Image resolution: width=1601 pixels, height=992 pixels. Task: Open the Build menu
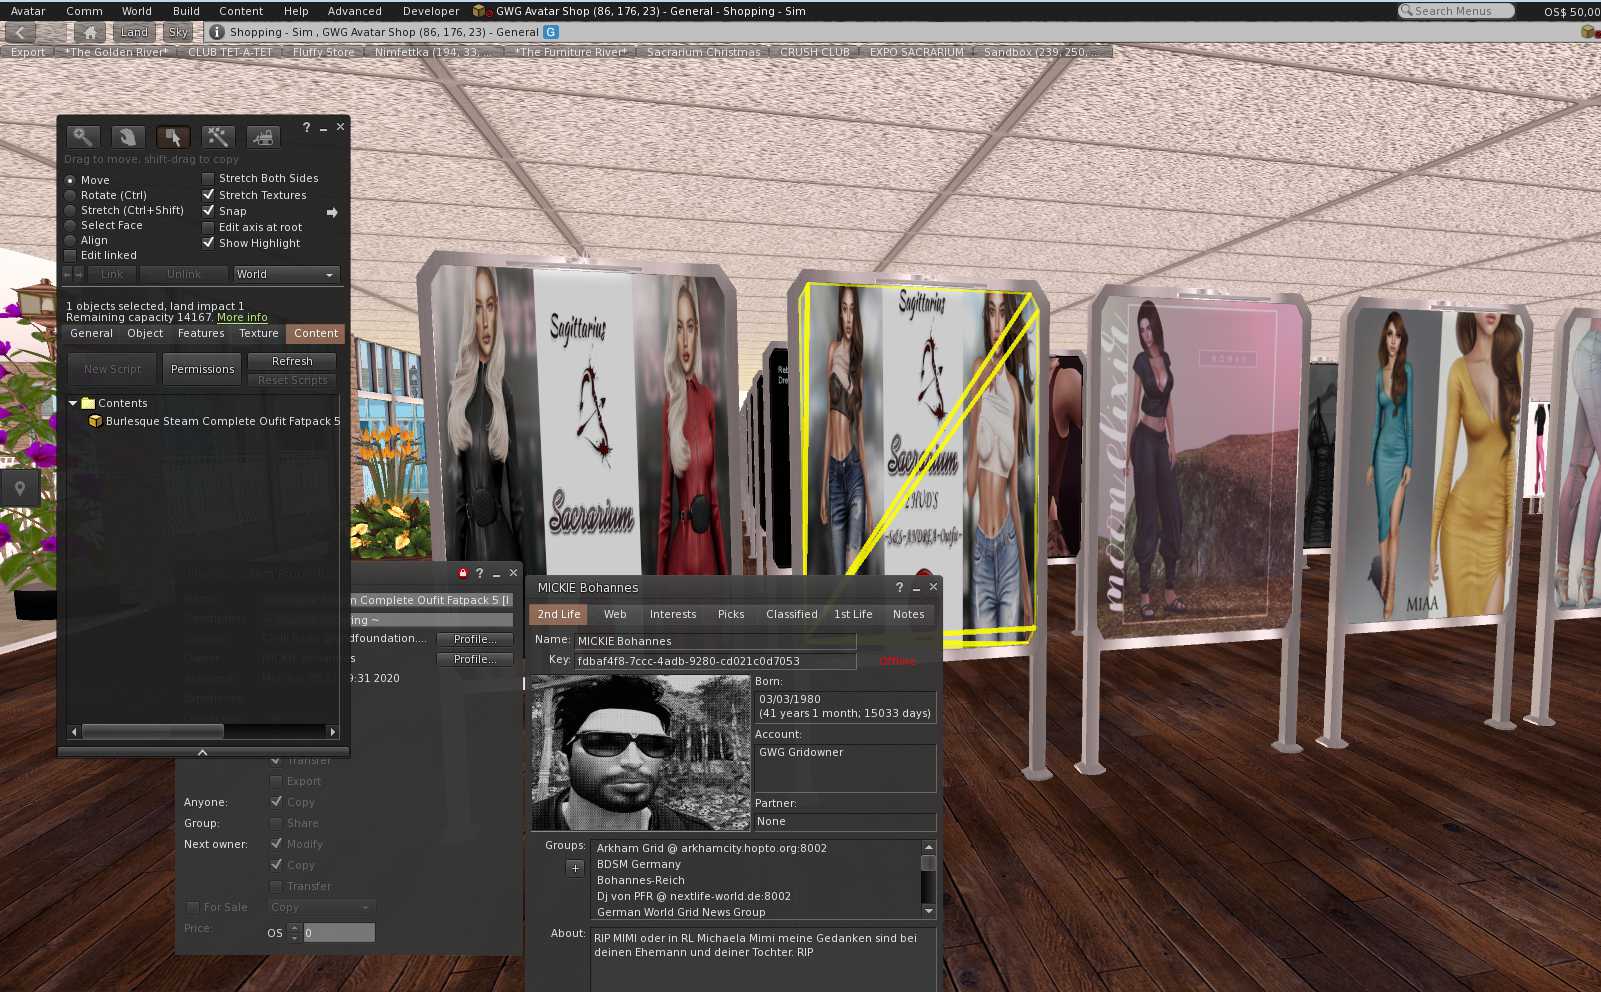coord(186,11)
